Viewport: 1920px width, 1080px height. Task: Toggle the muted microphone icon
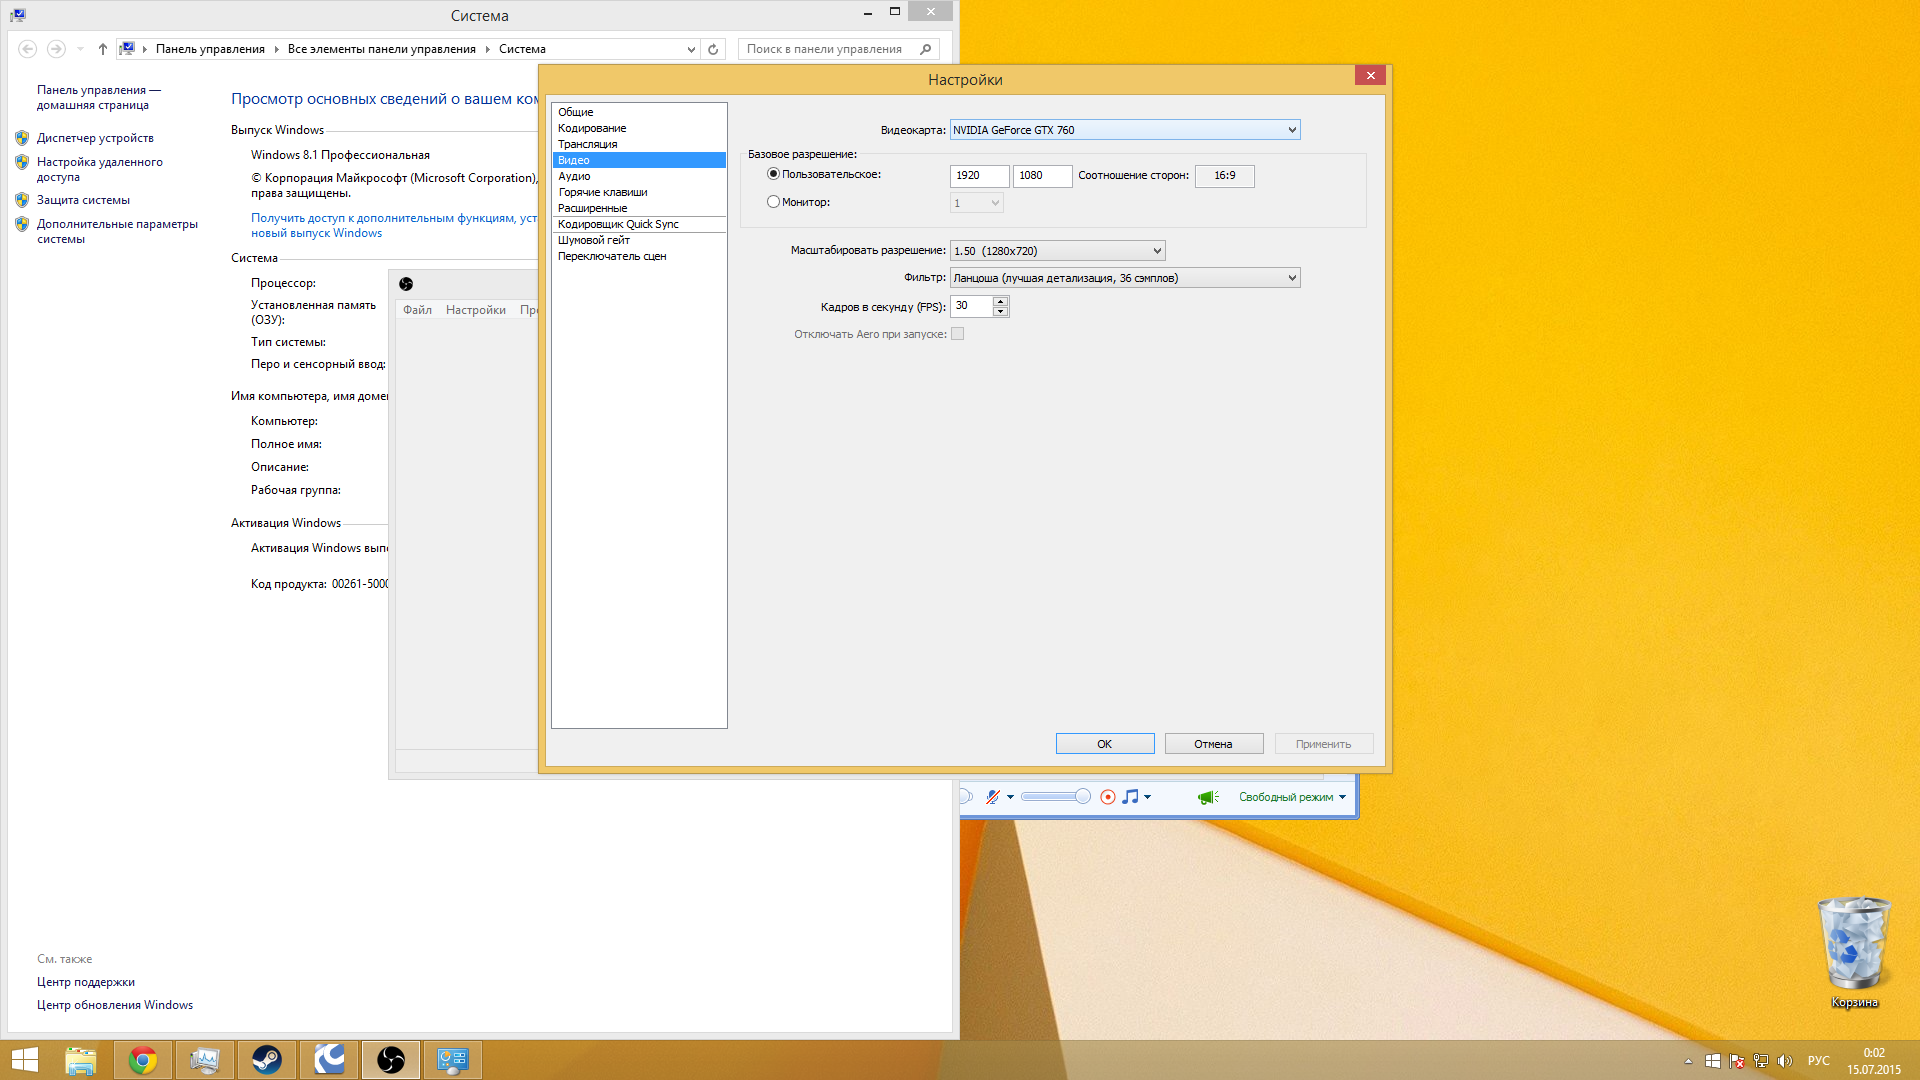coord(992,797)
